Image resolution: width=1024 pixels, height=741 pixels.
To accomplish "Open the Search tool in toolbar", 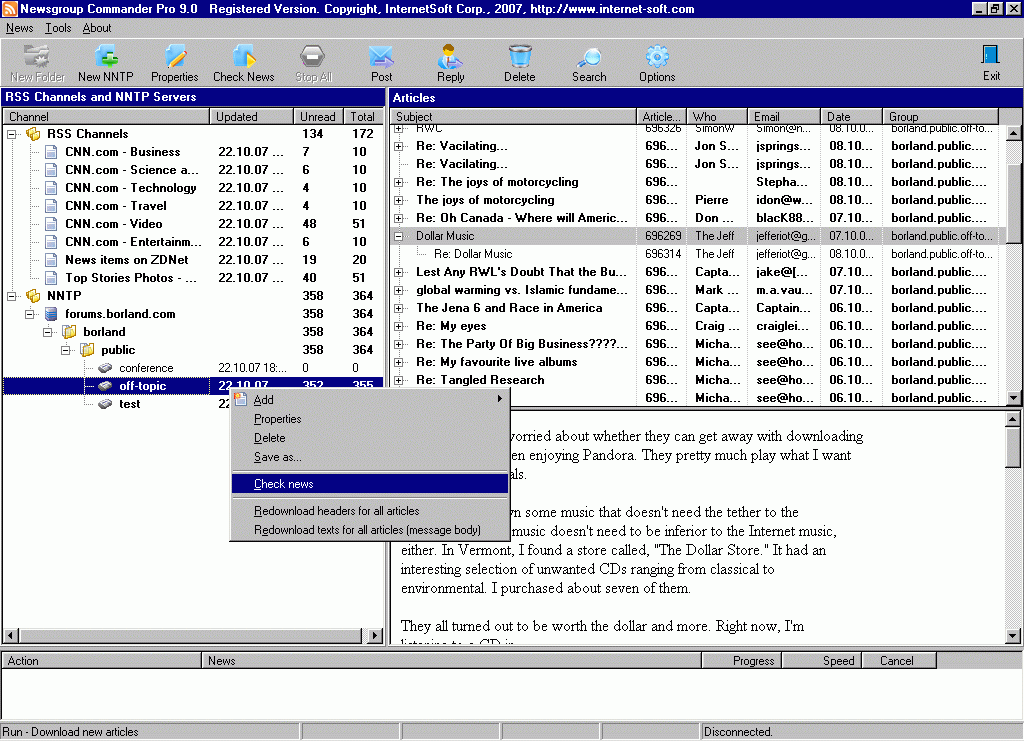I will click(589, 62).
